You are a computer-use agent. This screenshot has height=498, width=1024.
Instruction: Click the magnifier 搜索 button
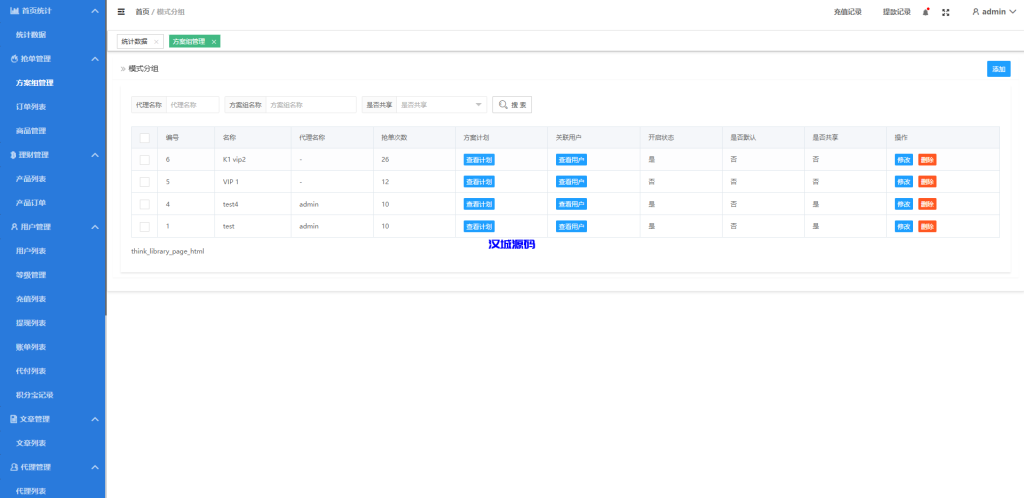tap(511, 104)
